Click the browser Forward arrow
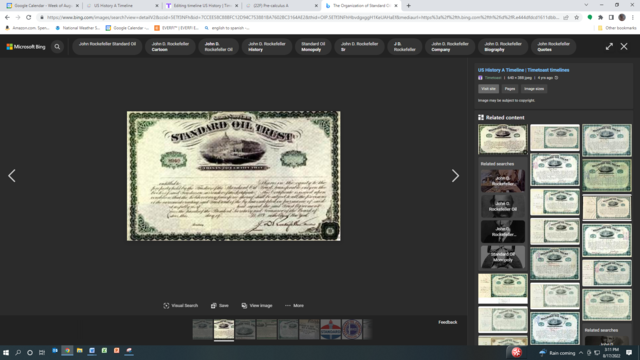 click(x=18, y=18)
